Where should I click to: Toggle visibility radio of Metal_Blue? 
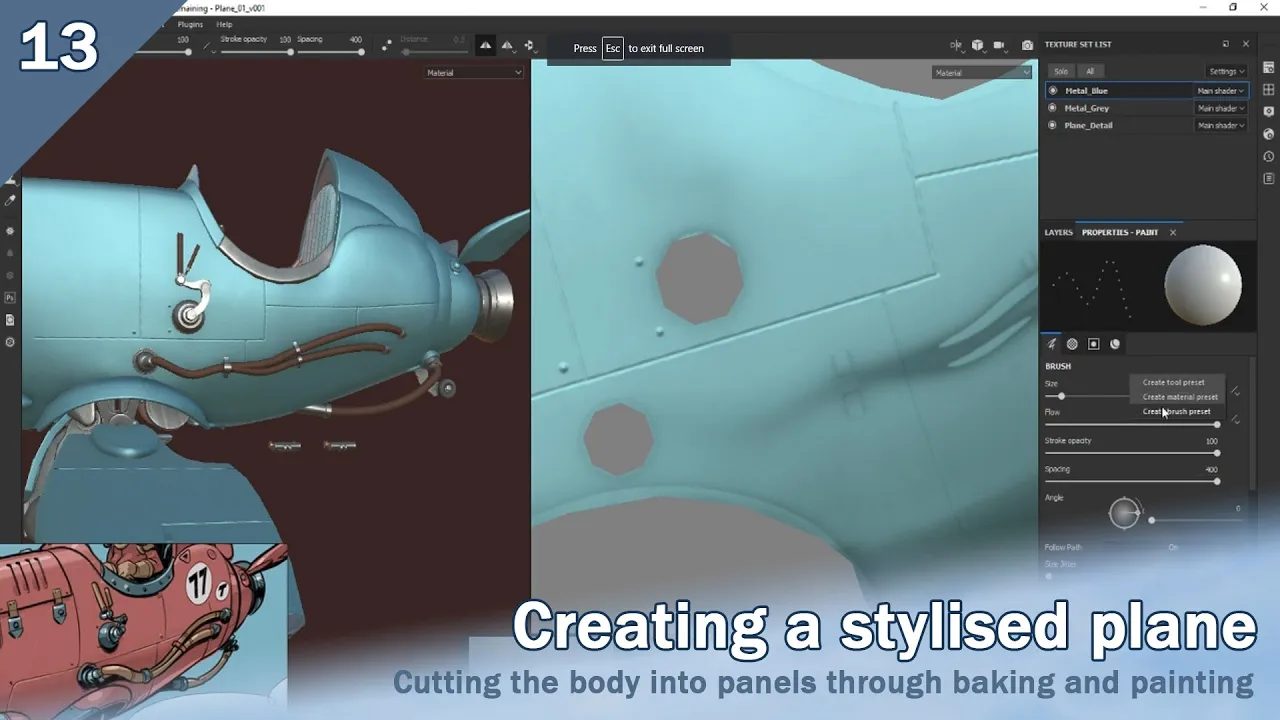point(1052,91)
